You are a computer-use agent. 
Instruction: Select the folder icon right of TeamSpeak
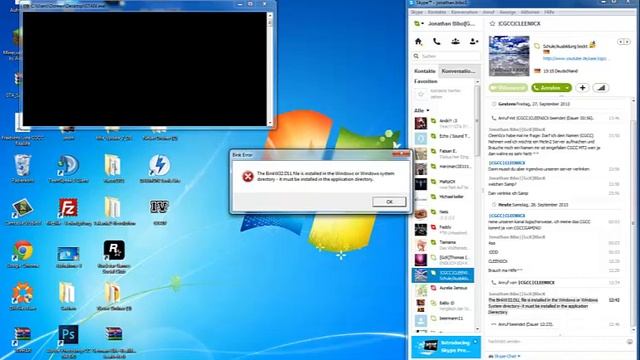(x=113, y=168)
